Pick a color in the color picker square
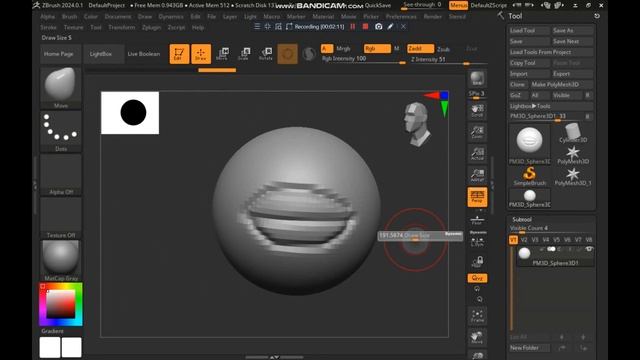Viewport: 640px width, 360px height. tap(61, 304)
